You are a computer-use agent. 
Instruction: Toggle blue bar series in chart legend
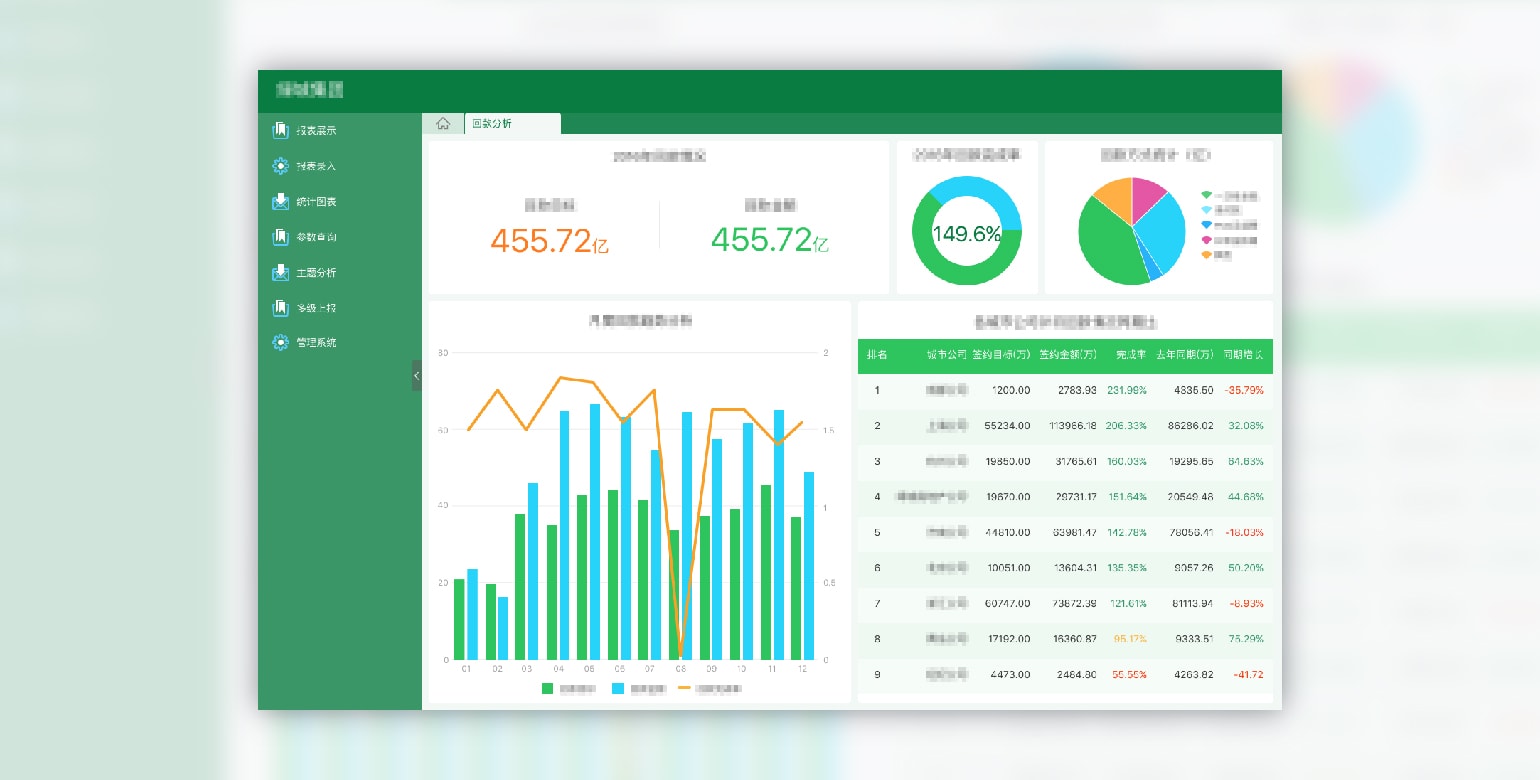[618, 688]
